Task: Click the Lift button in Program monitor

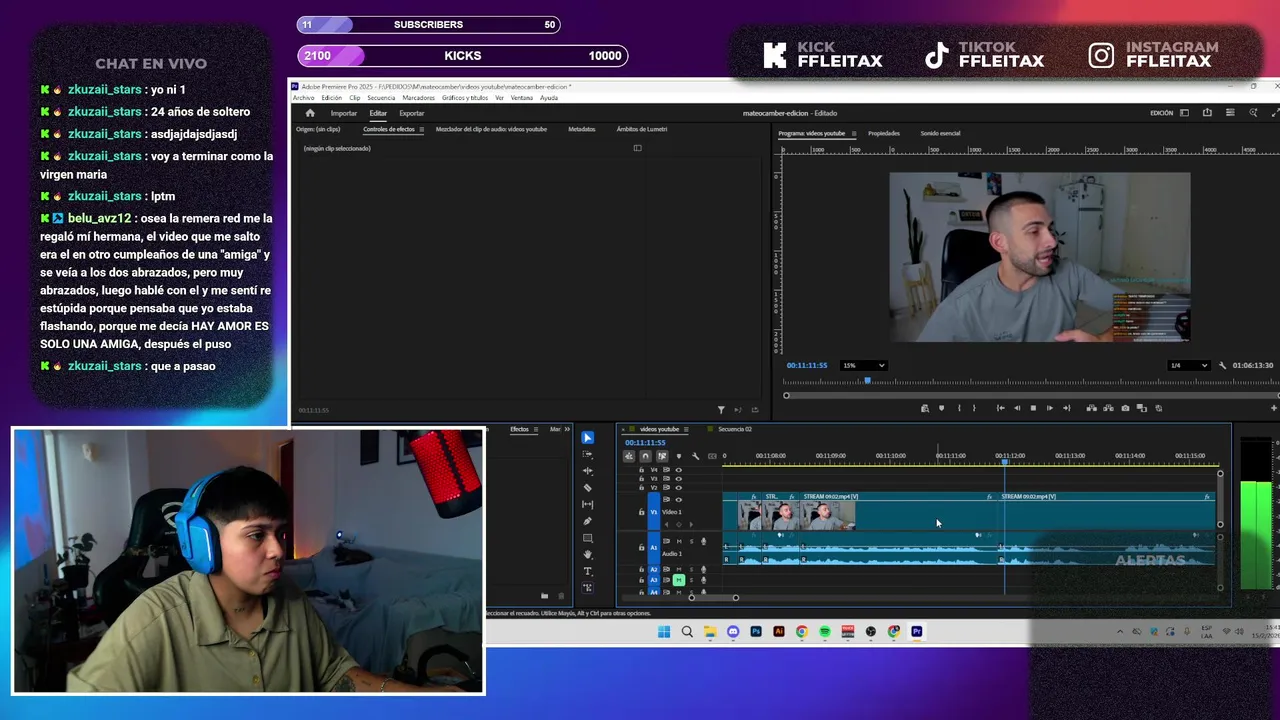Action: tap(1091, 408)
